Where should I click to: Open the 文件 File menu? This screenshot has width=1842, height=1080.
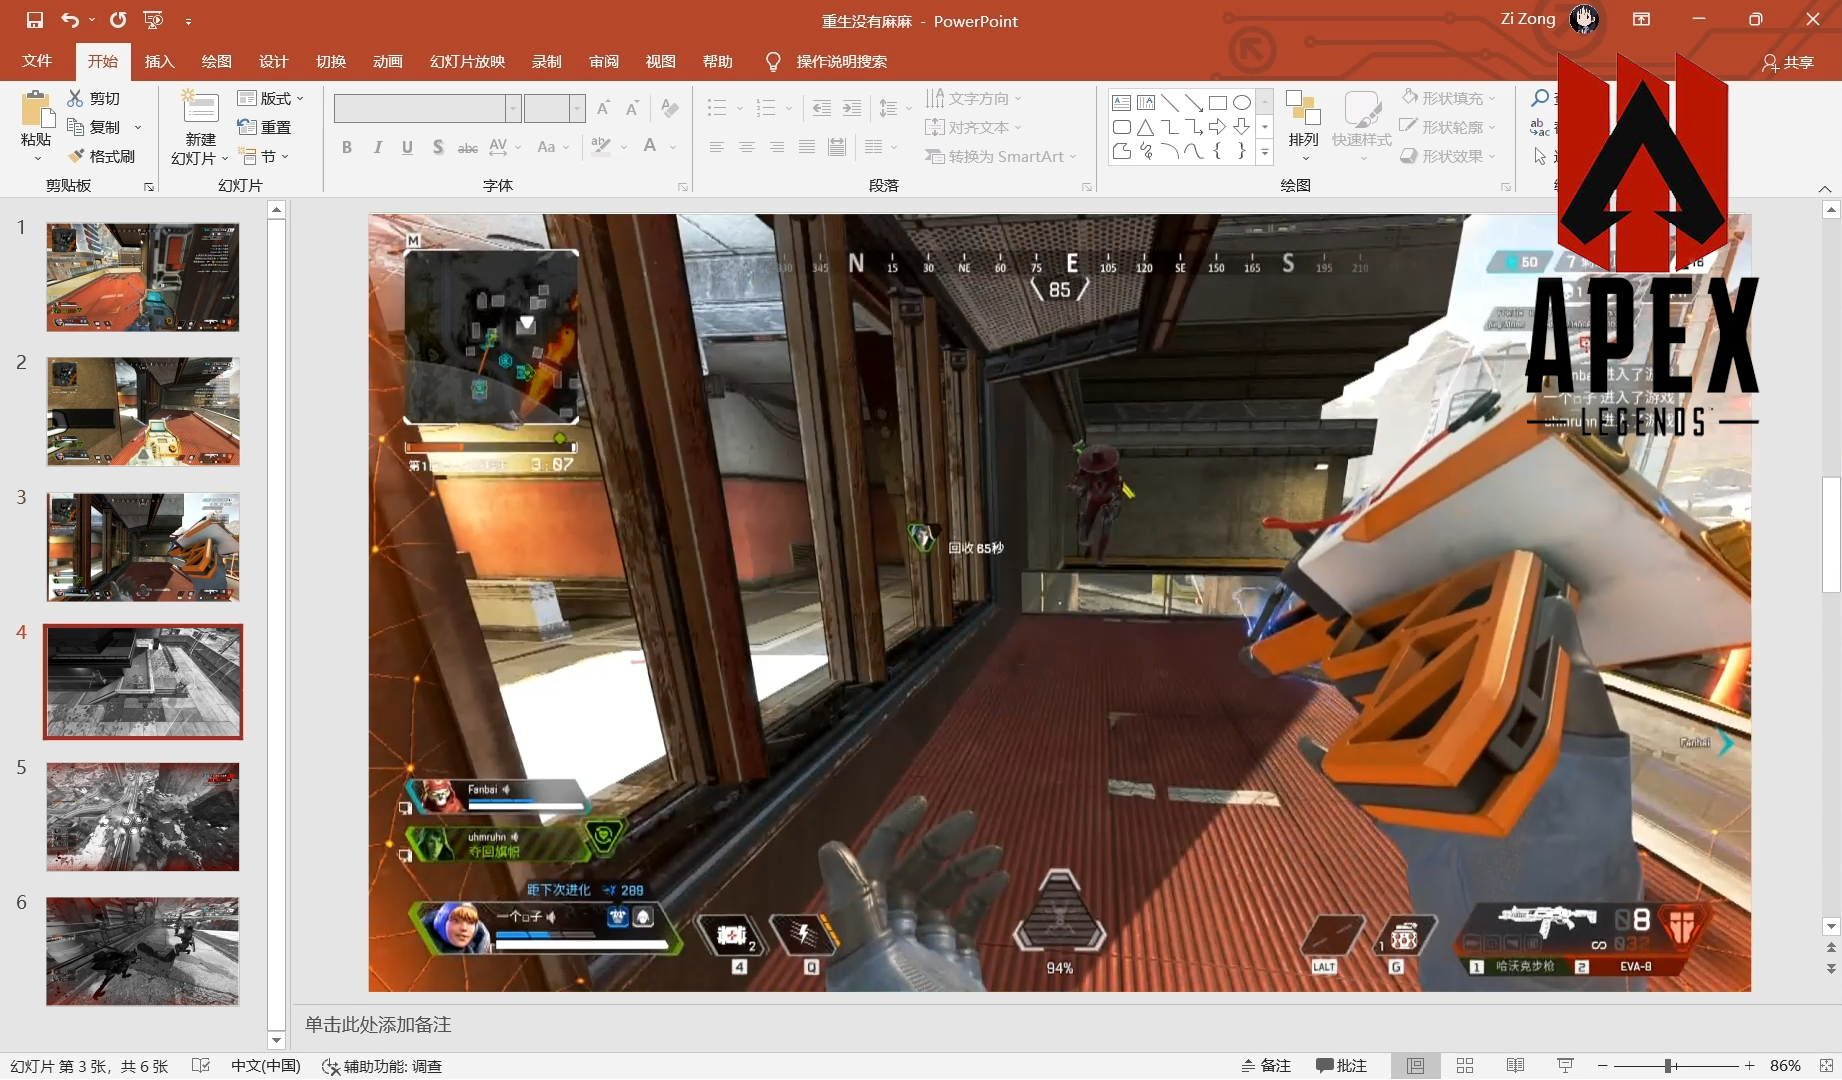pos(37,61)
